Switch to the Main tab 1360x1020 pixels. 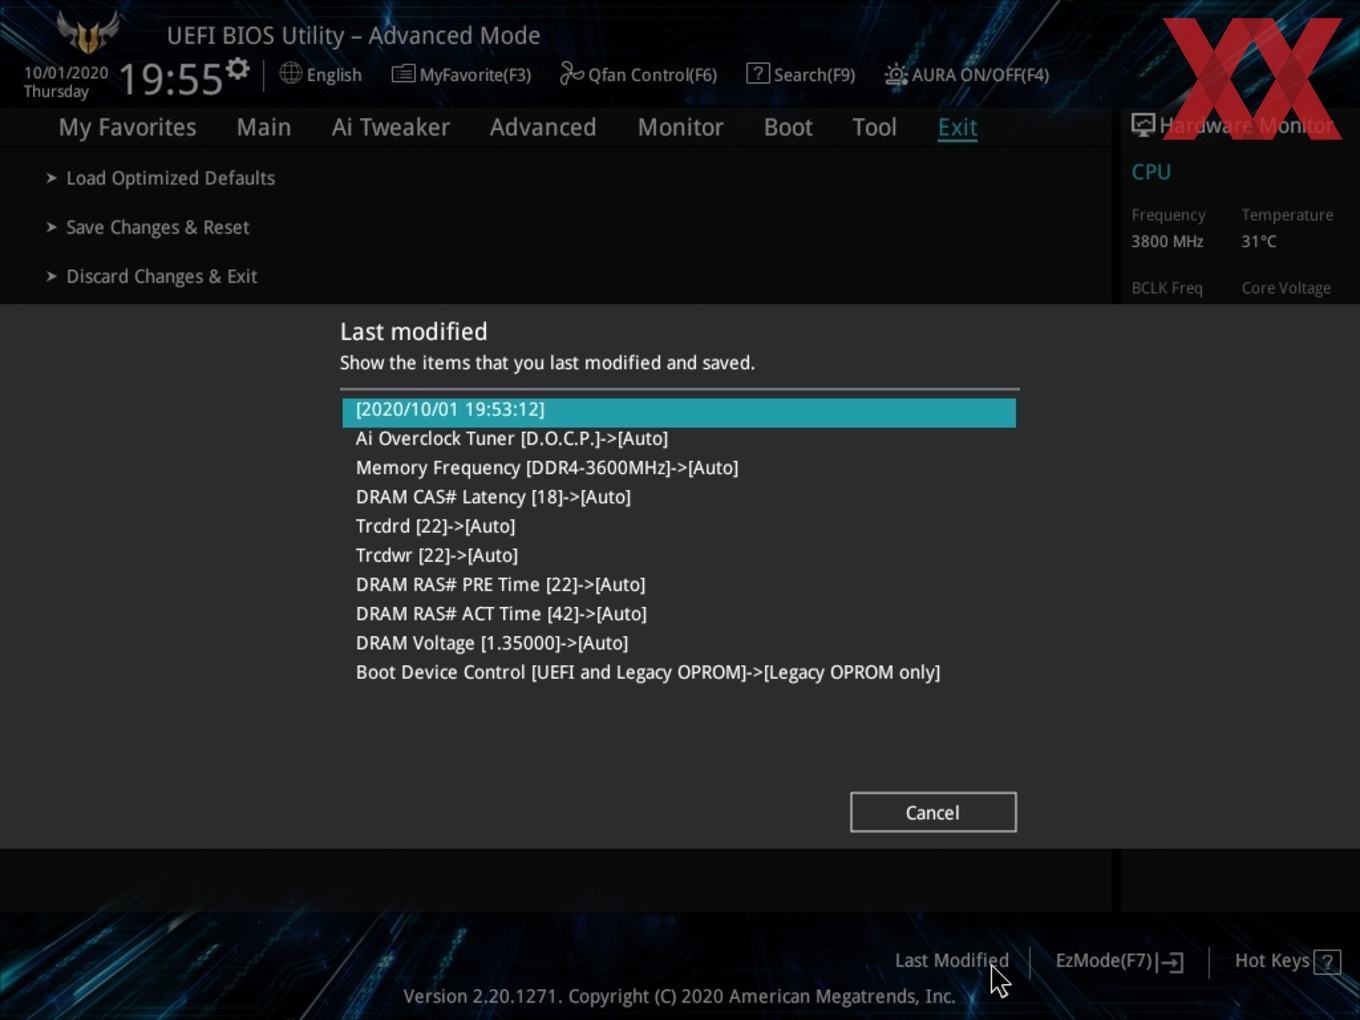(x=264, y=127)
